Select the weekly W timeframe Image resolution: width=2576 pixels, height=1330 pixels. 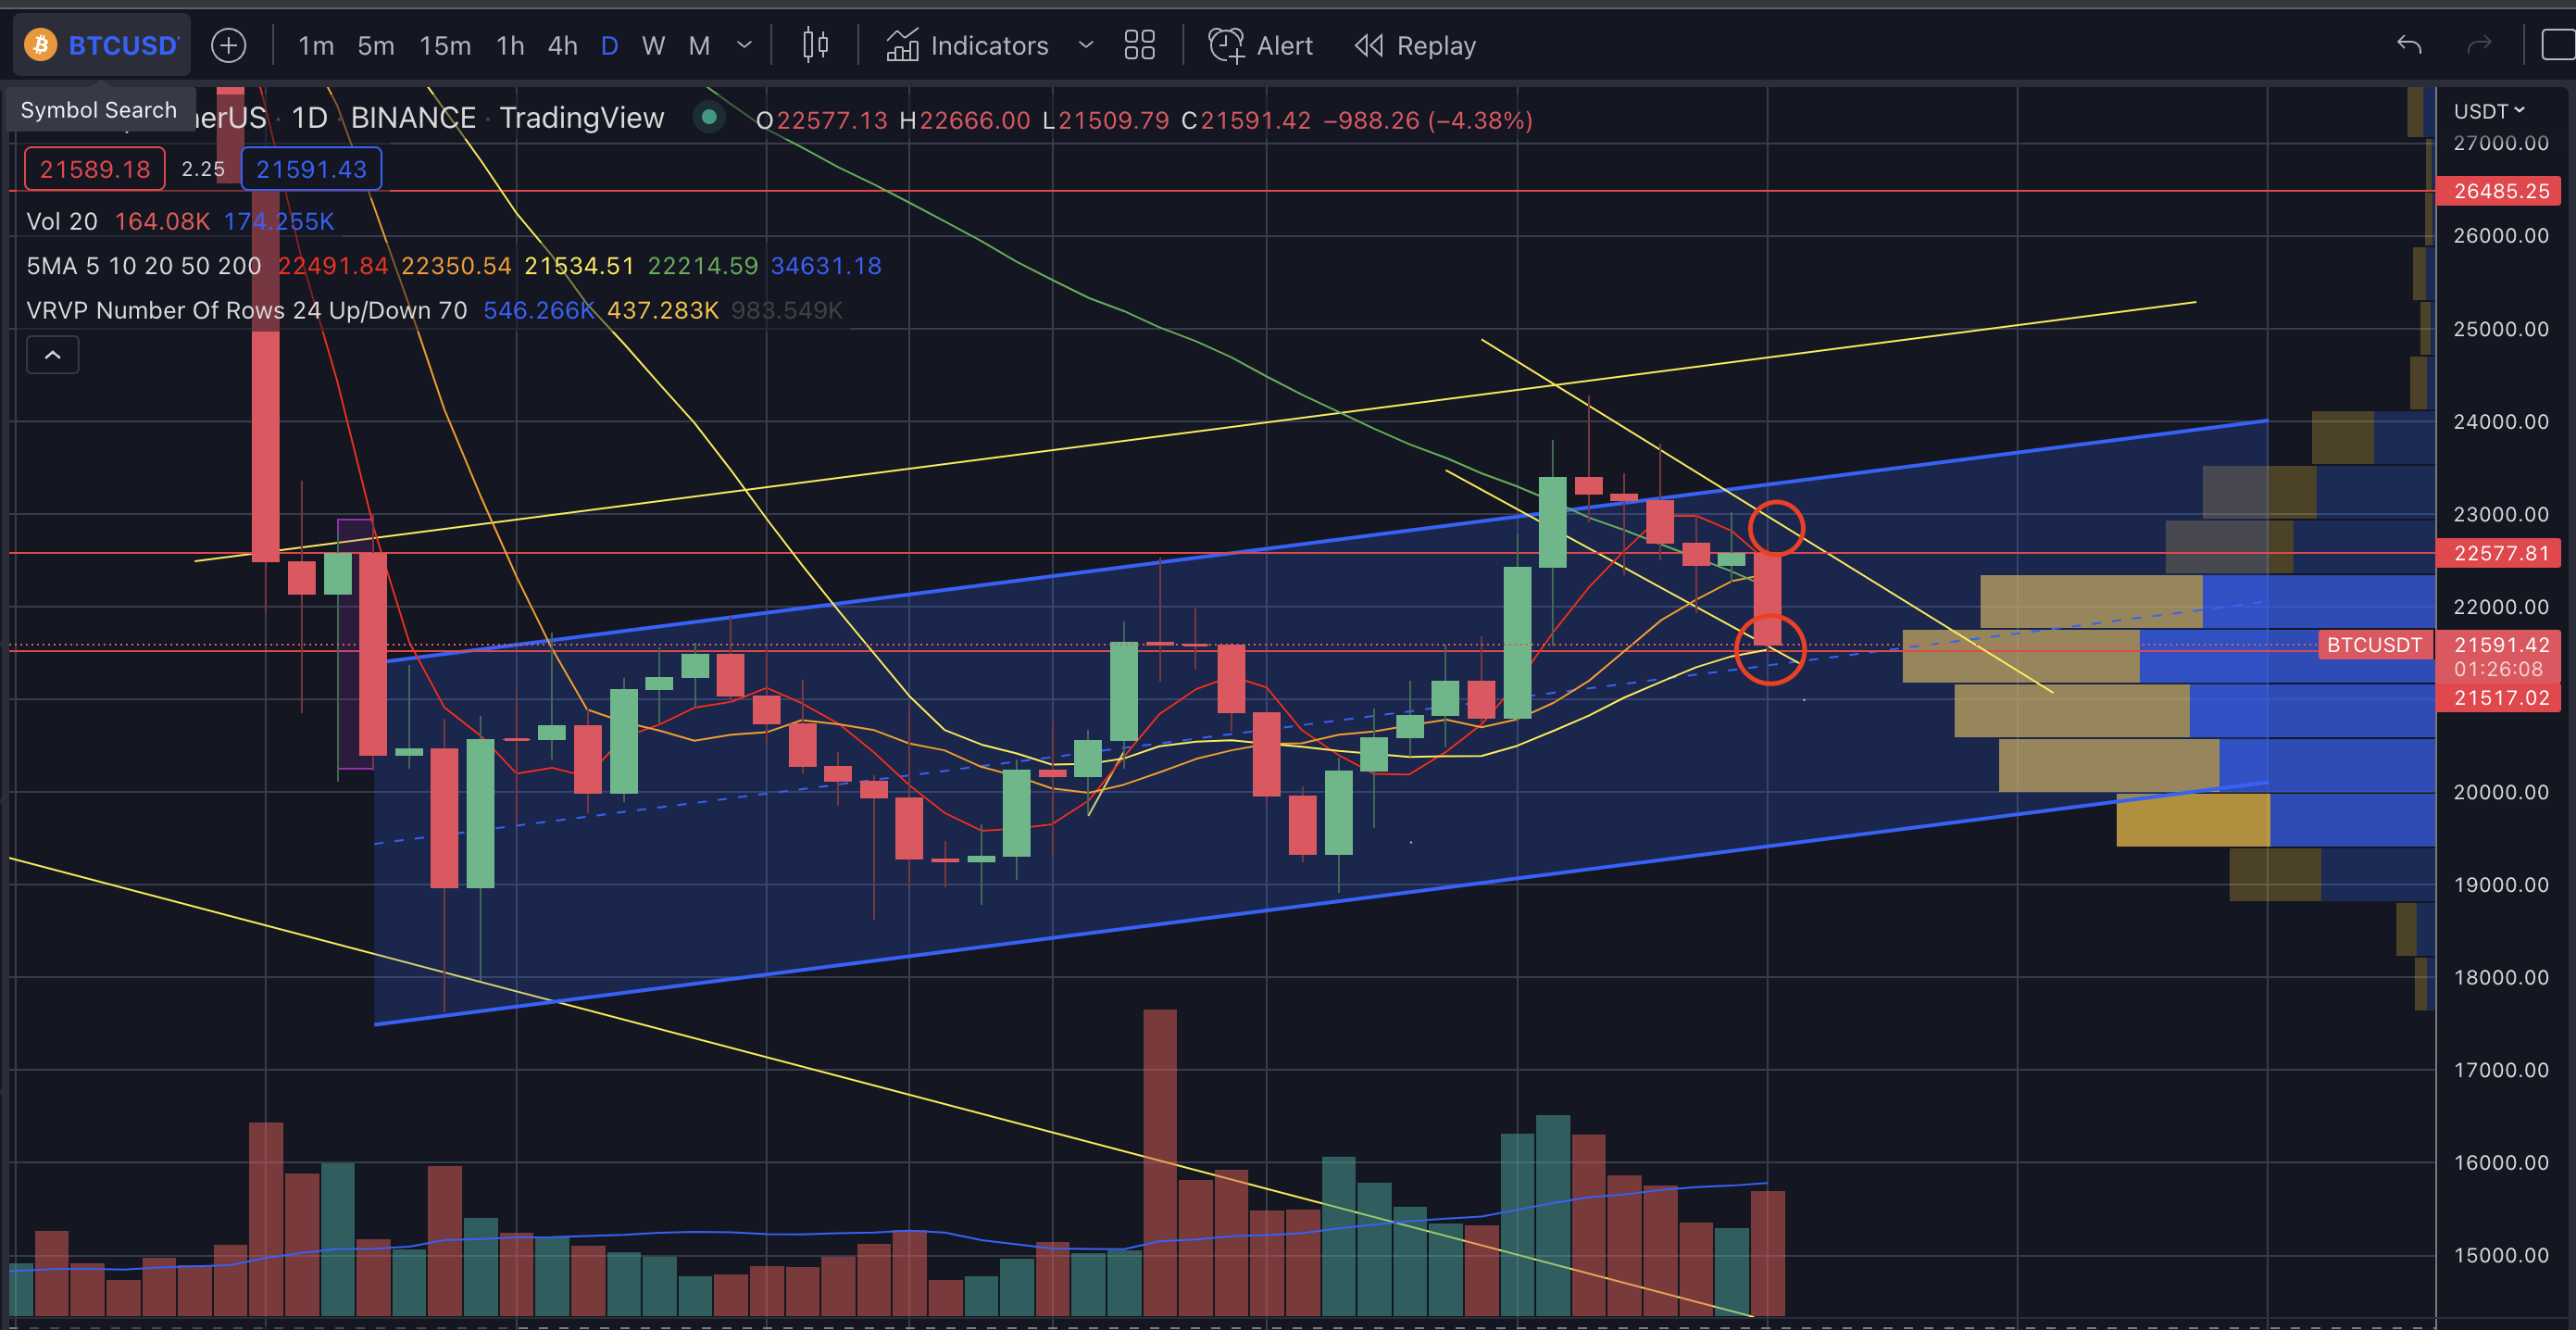pos(653,45)
